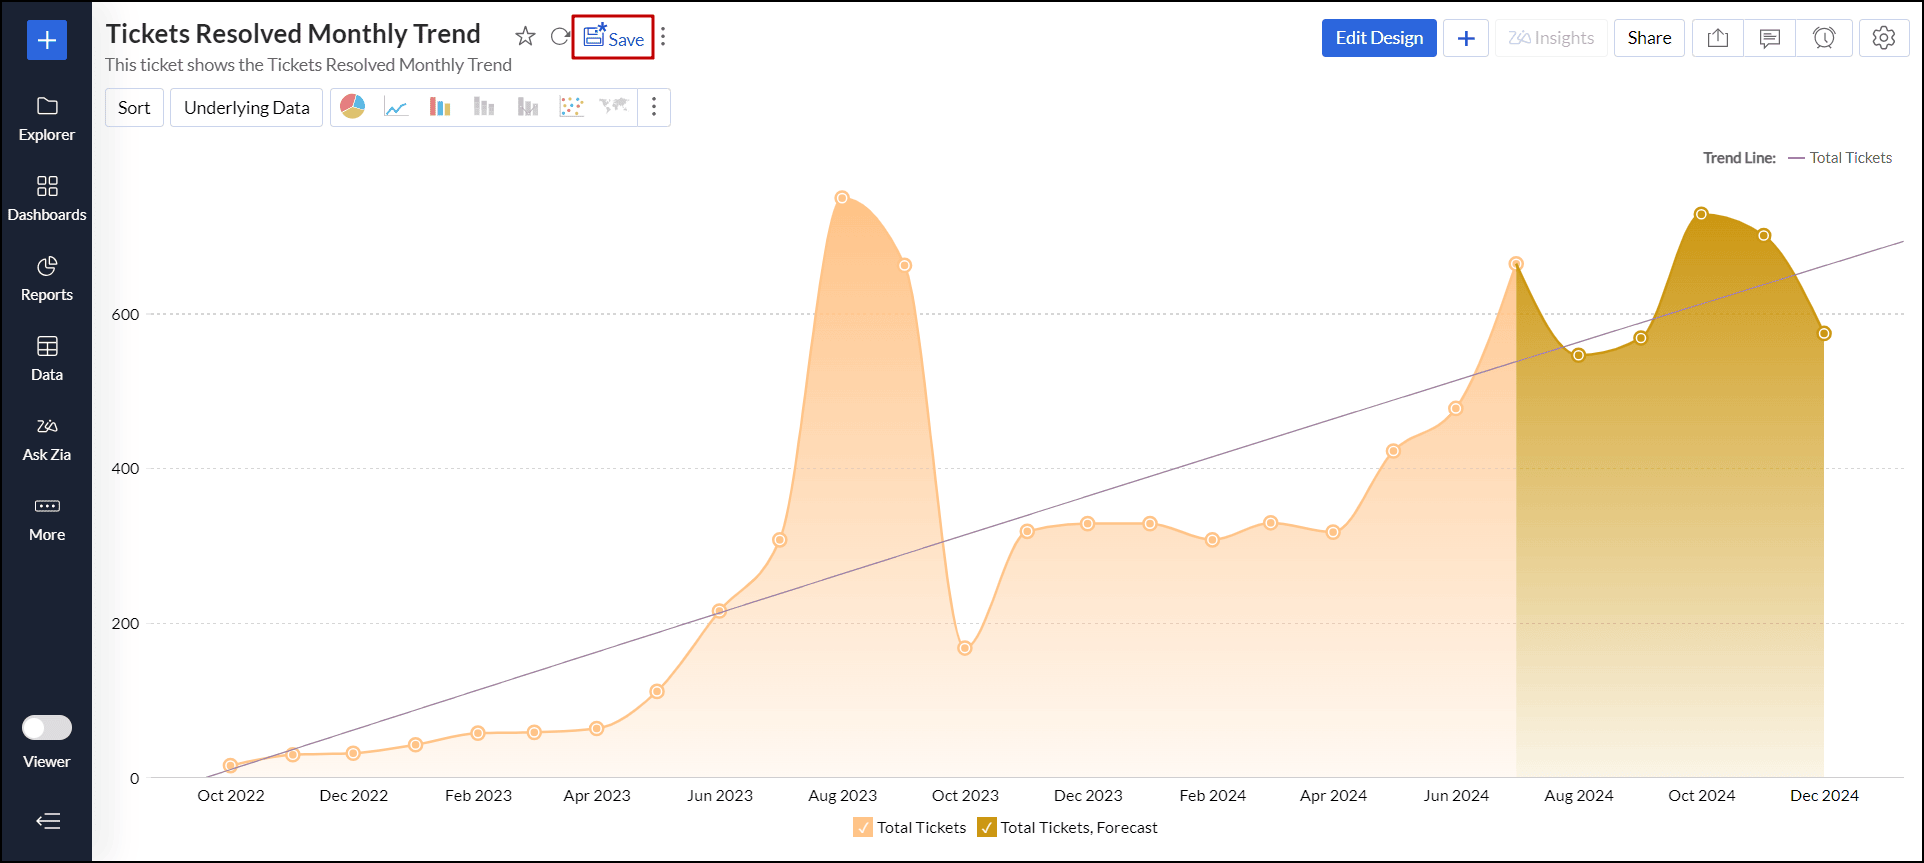1924x863 pixels.
Task: Toggle the Viewer mode switch
Action: click(47, 727)
